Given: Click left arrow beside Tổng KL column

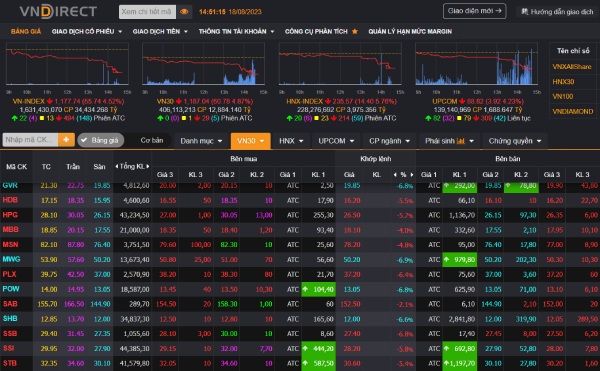Looking at the screenshot, I should coord(116,166).
